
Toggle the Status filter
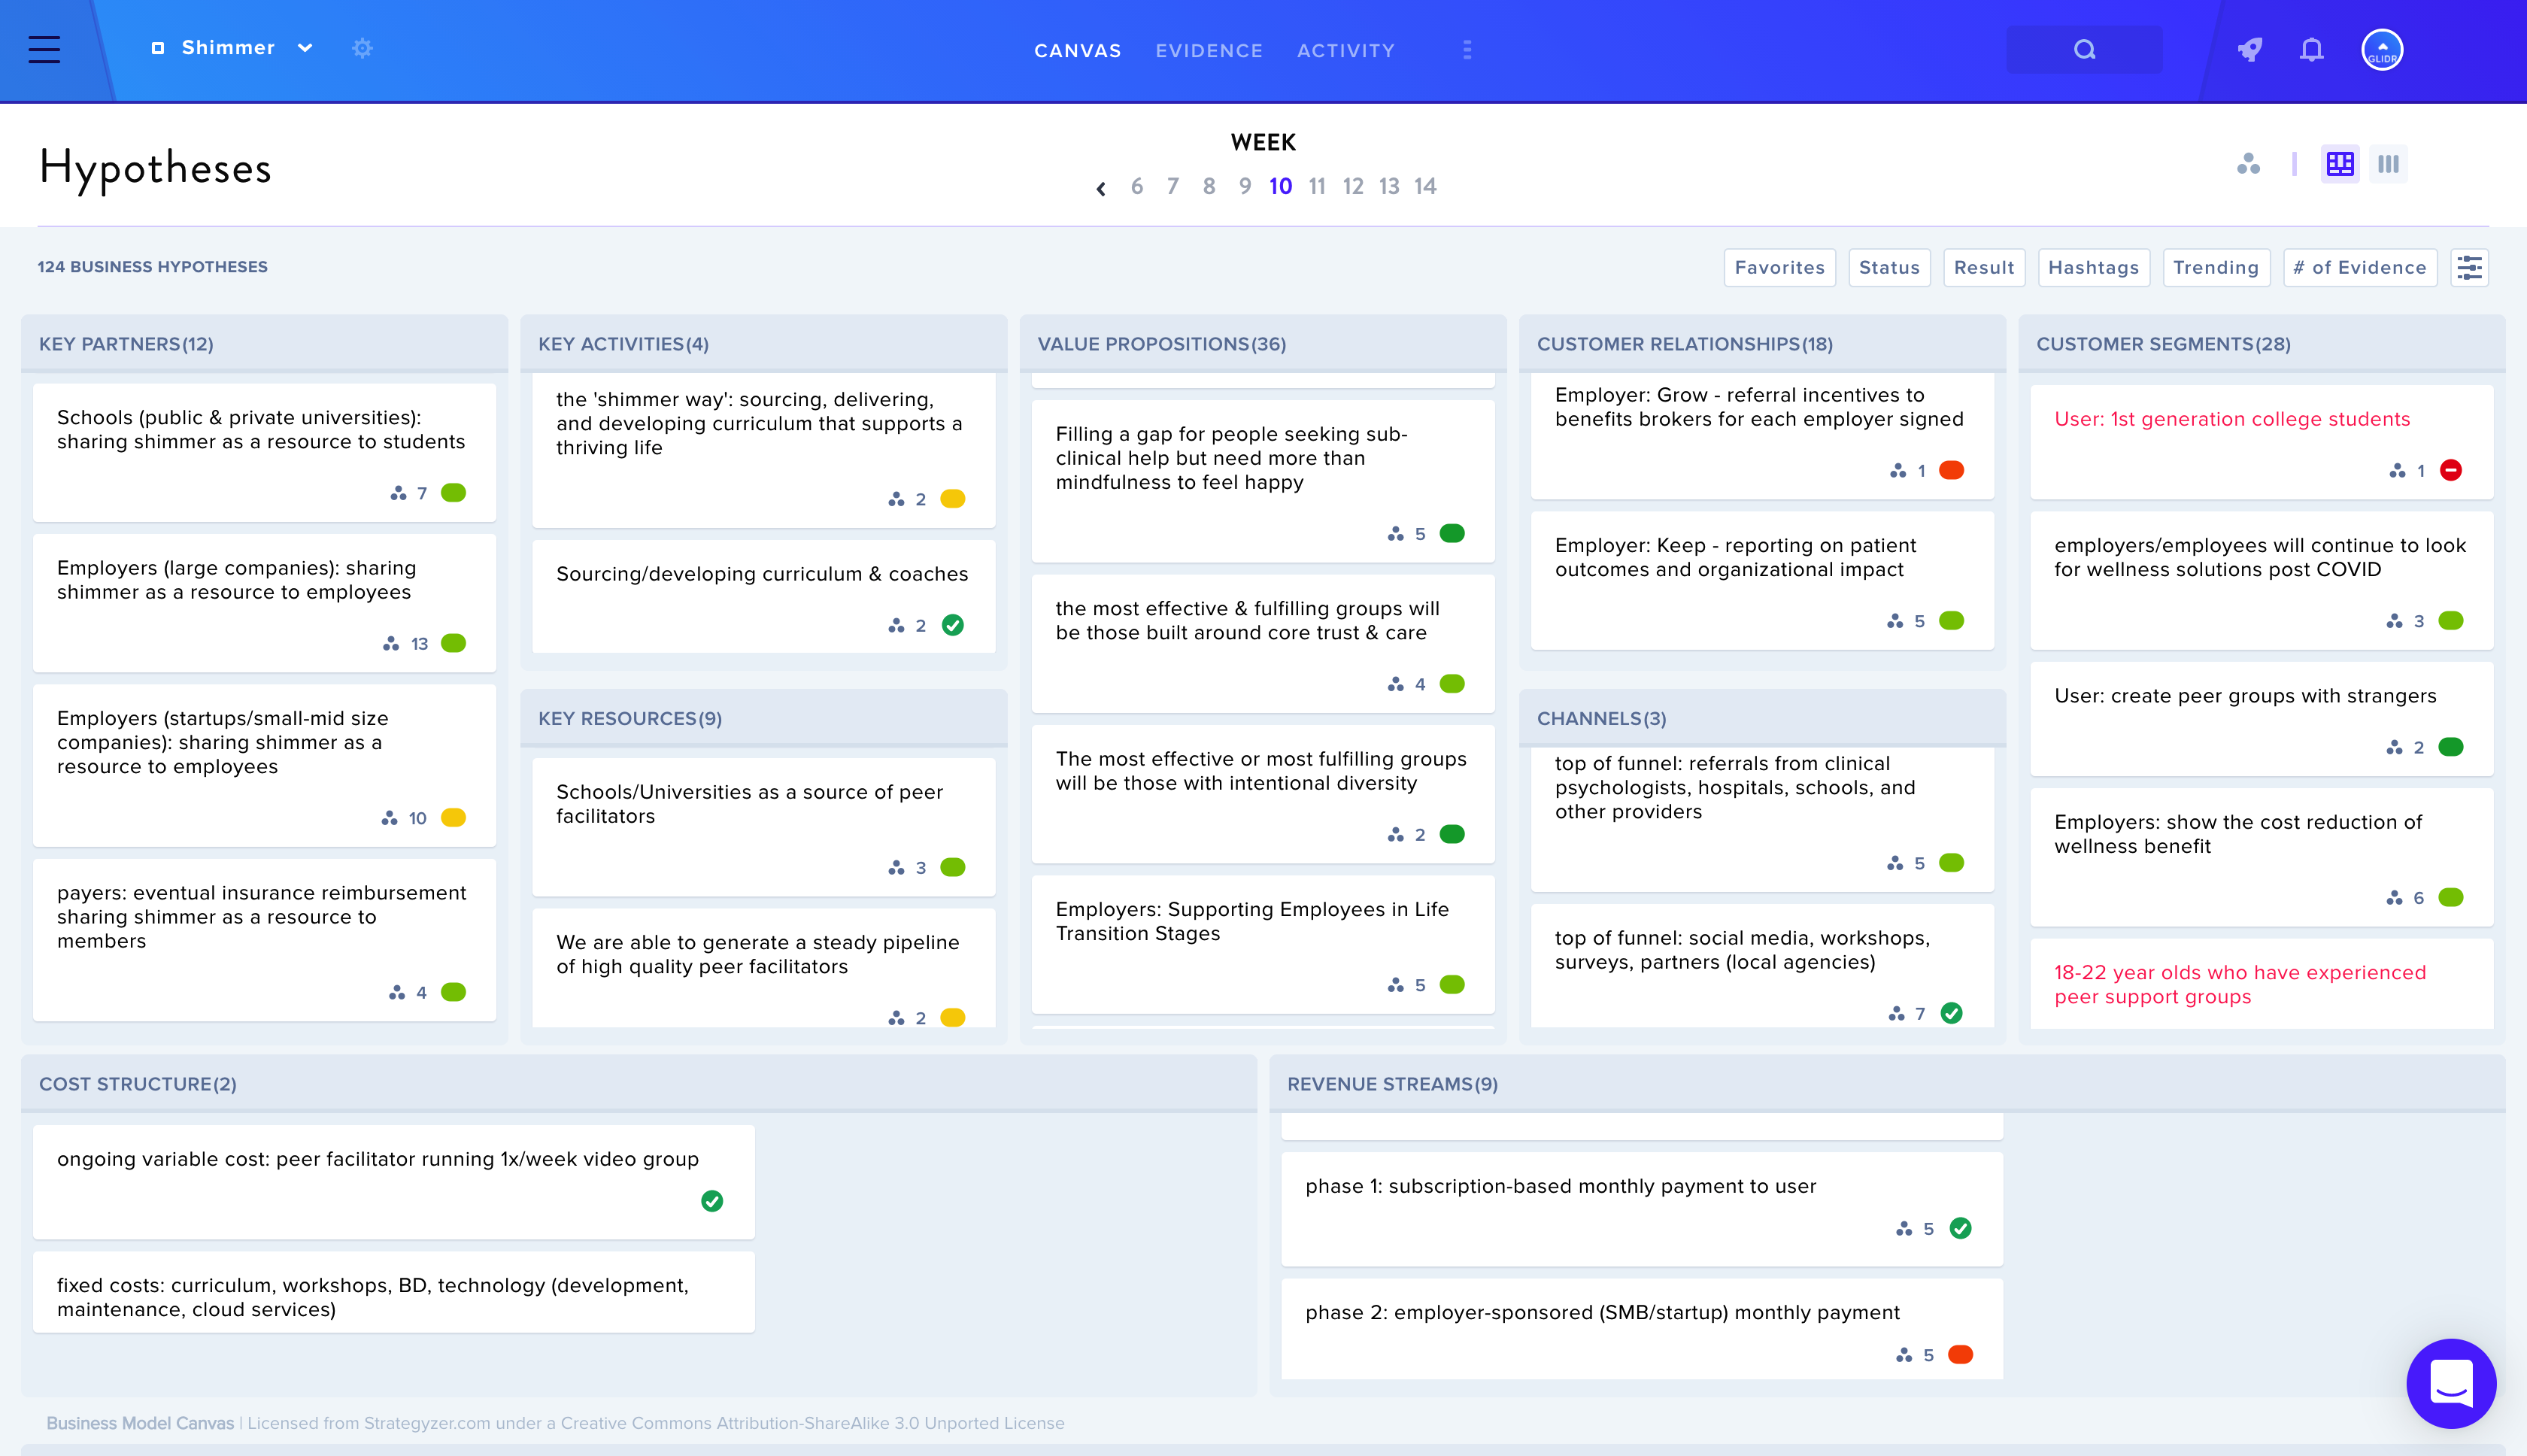pyautogui.click(x=1889, y=267)
